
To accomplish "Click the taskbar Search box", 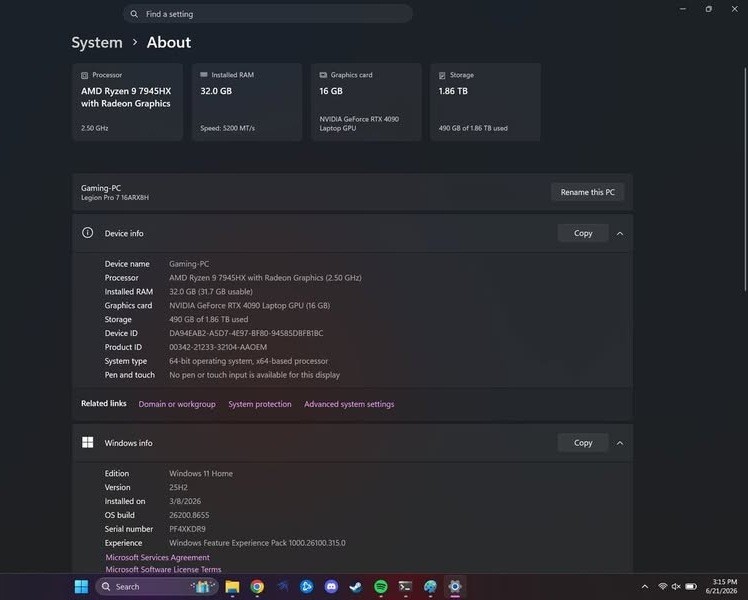I will pos(157,587).
